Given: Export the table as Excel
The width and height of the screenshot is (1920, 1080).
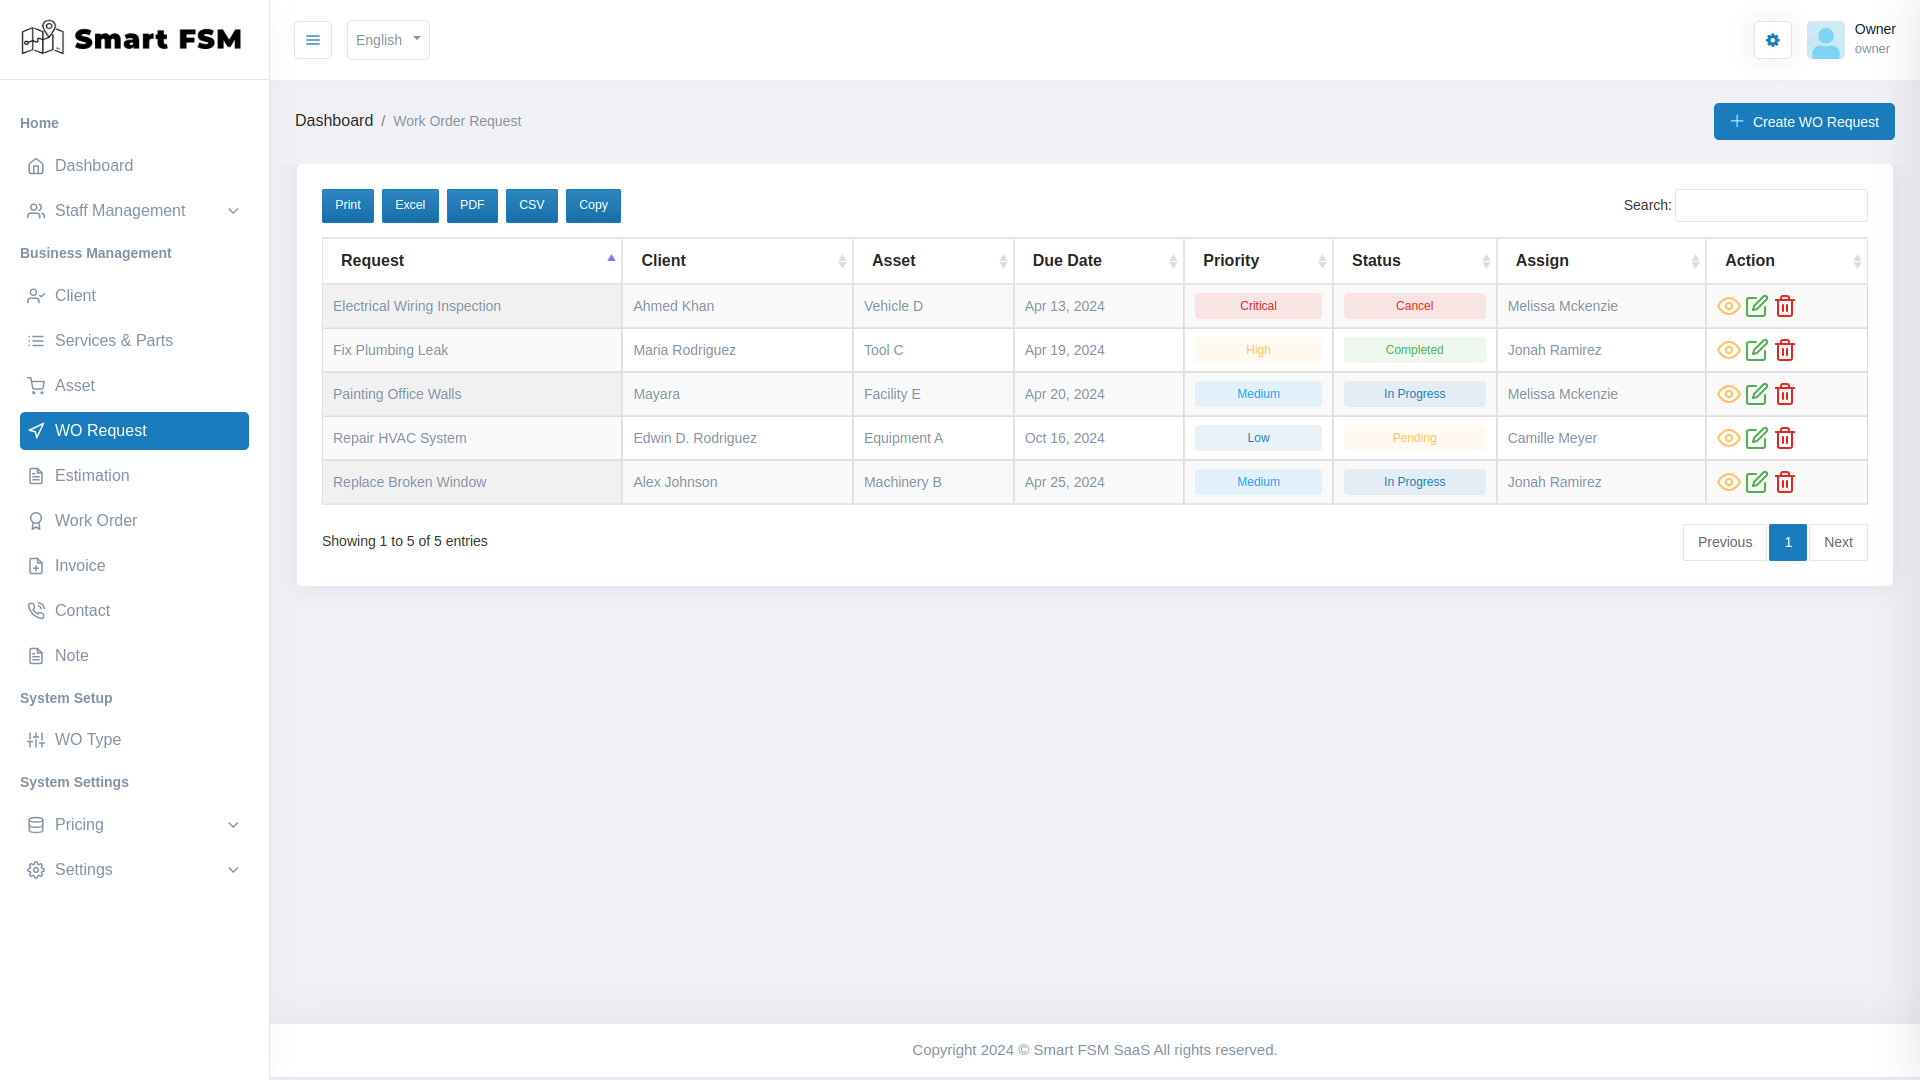Looking at the screenshot, I should pos(410,205).
